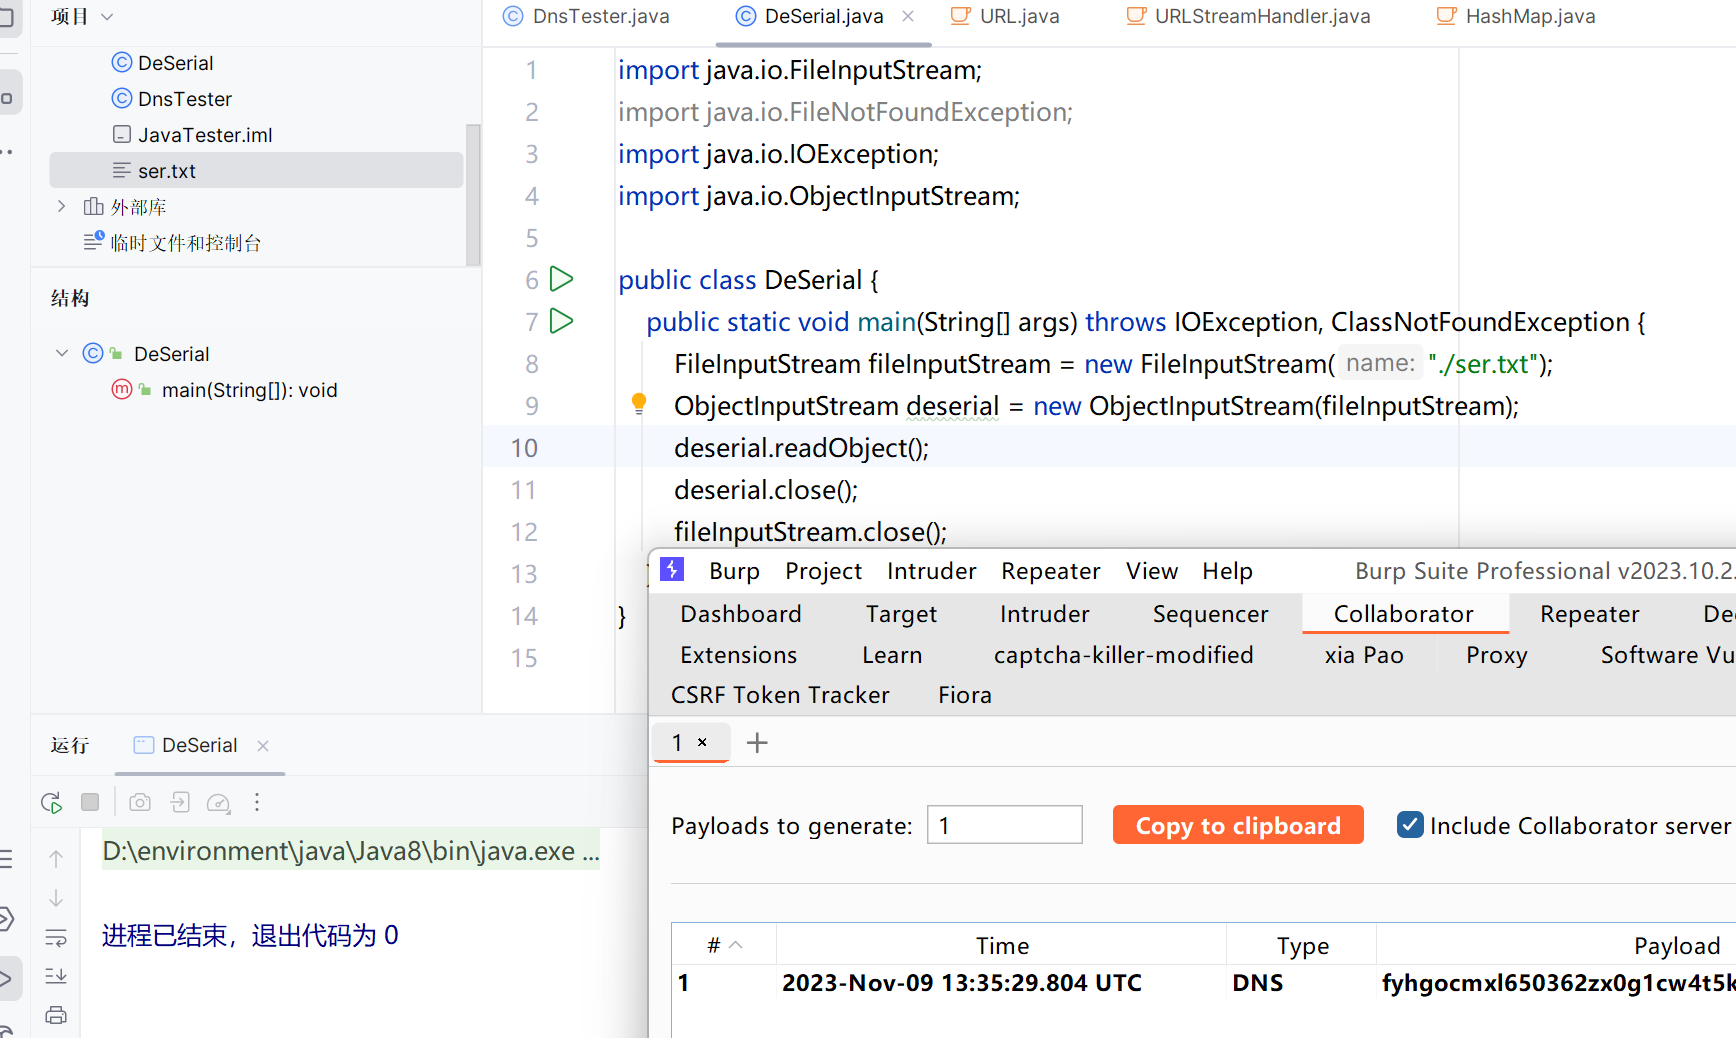Image resolution: width=1736 pixels, height=1038 pixels.
Task: Open the Repeater tab in Burp Suite
Action: click(1589, 614)
